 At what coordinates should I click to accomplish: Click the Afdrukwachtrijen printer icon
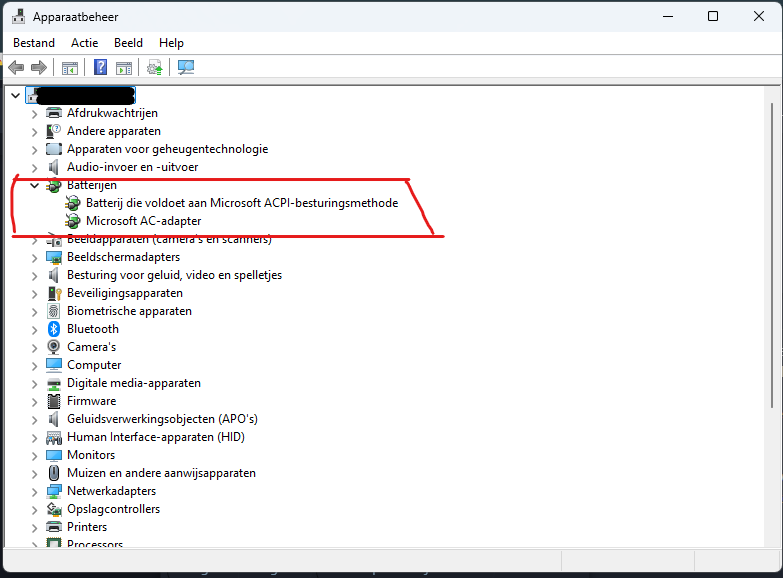click(54, 113)
